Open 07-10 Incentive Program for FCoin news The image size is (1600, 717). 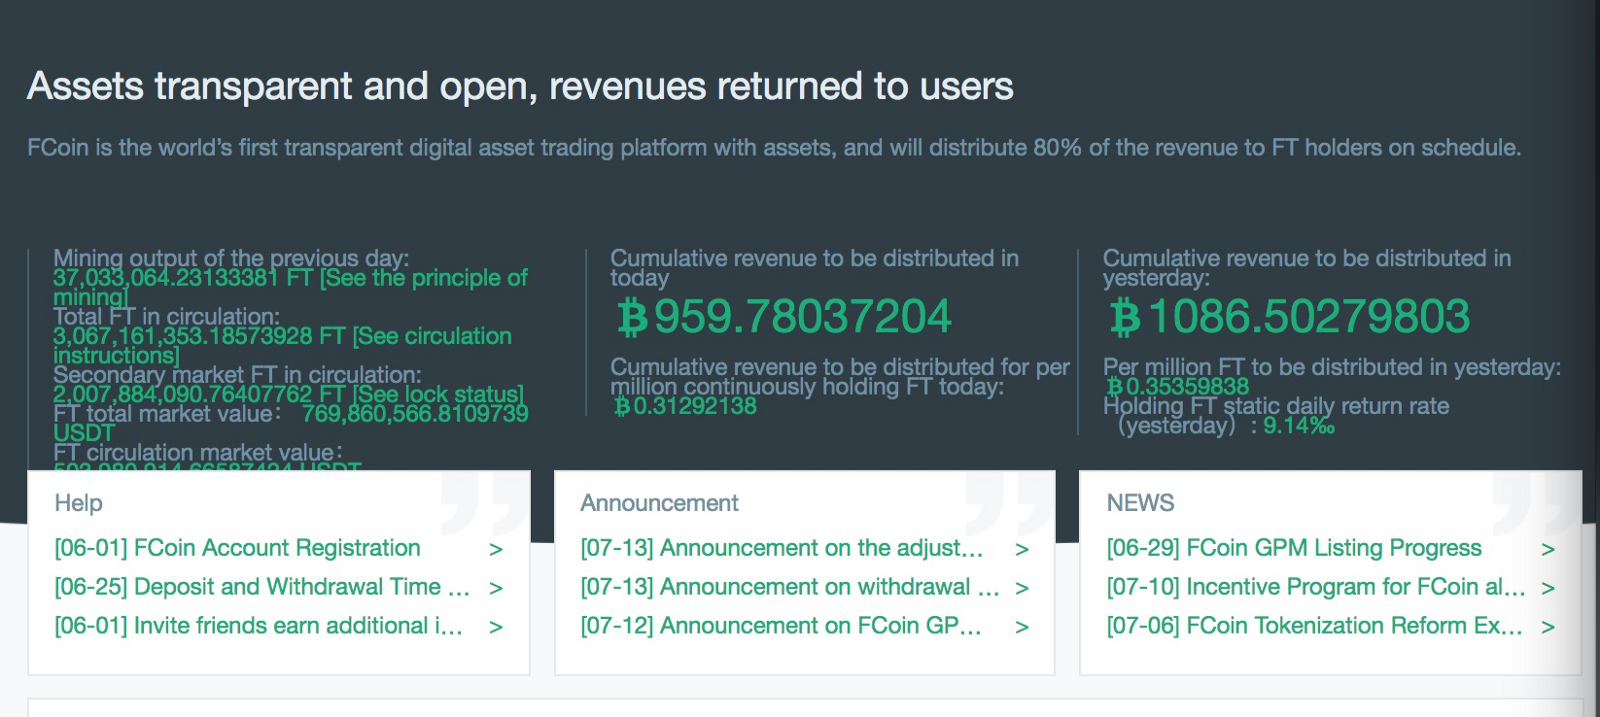(1316, 587)
